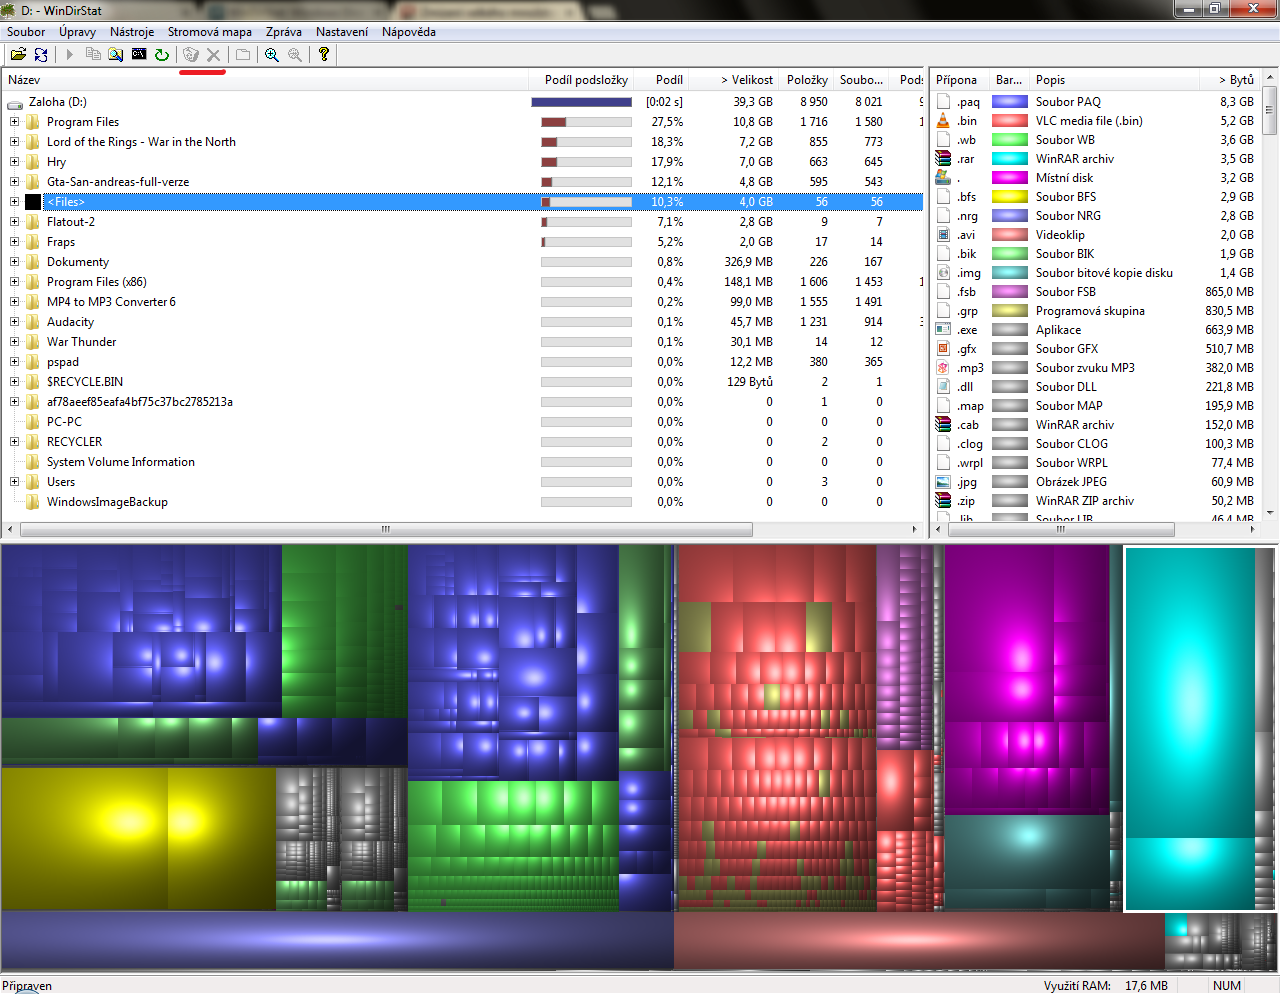Screen dimensions: 1280x994
Task: Click the Refresh All toolbar icon
Action: point(41,55)
